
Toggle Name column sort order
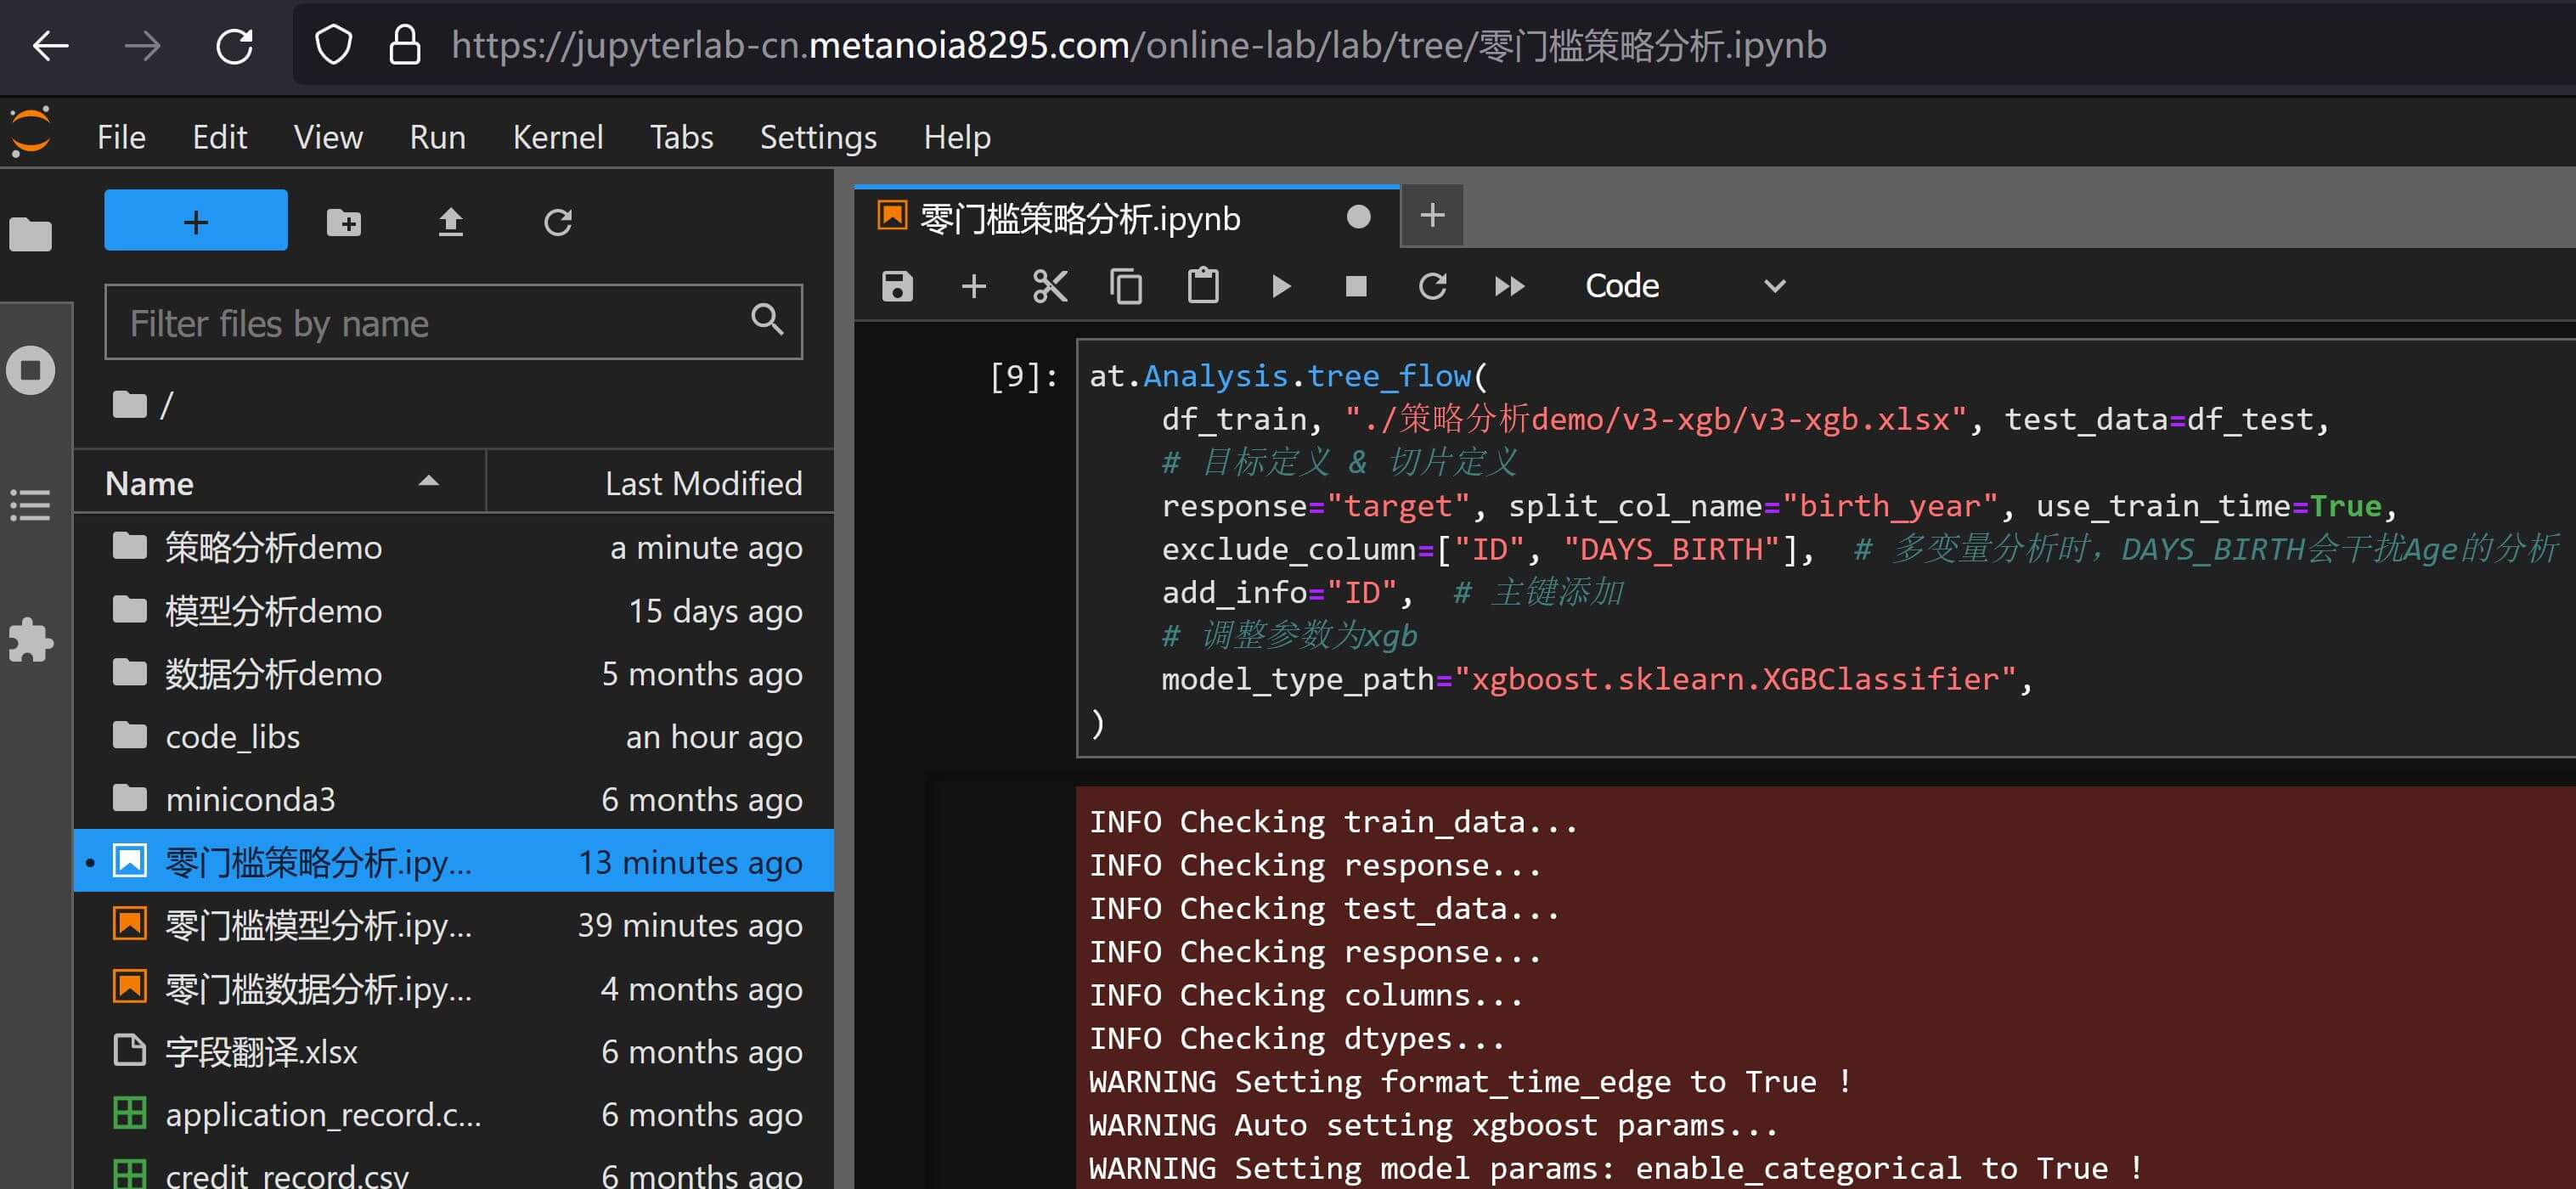[x=429, y=482]
